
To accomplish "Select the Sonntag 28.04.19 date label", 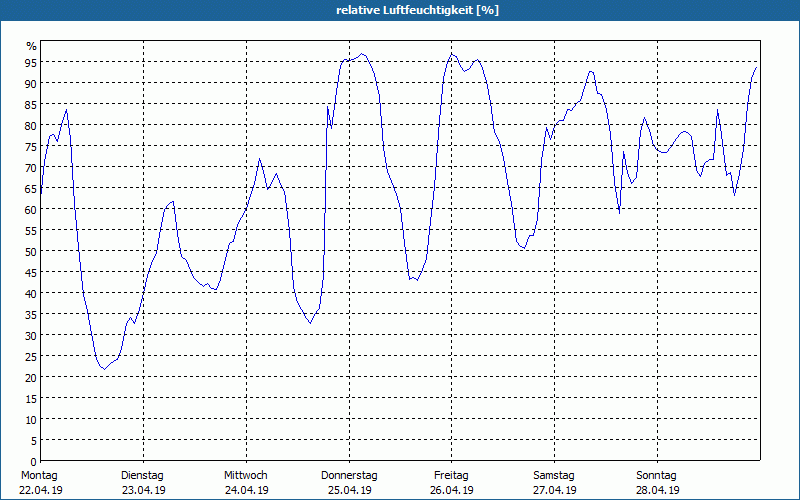I will [x=657, y=483].
